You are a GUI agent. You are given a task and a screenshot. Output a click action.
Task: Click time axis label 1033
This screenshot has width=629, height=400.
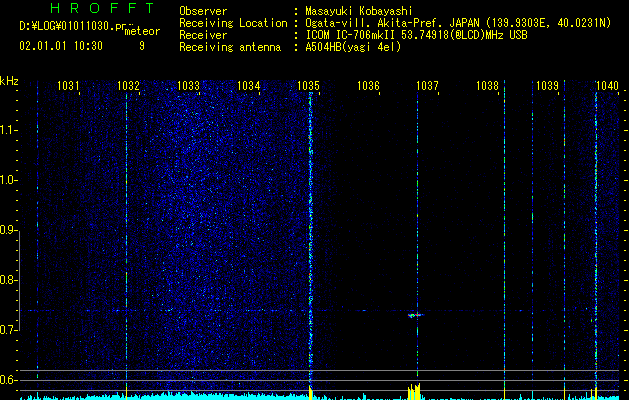click(188, 85)
